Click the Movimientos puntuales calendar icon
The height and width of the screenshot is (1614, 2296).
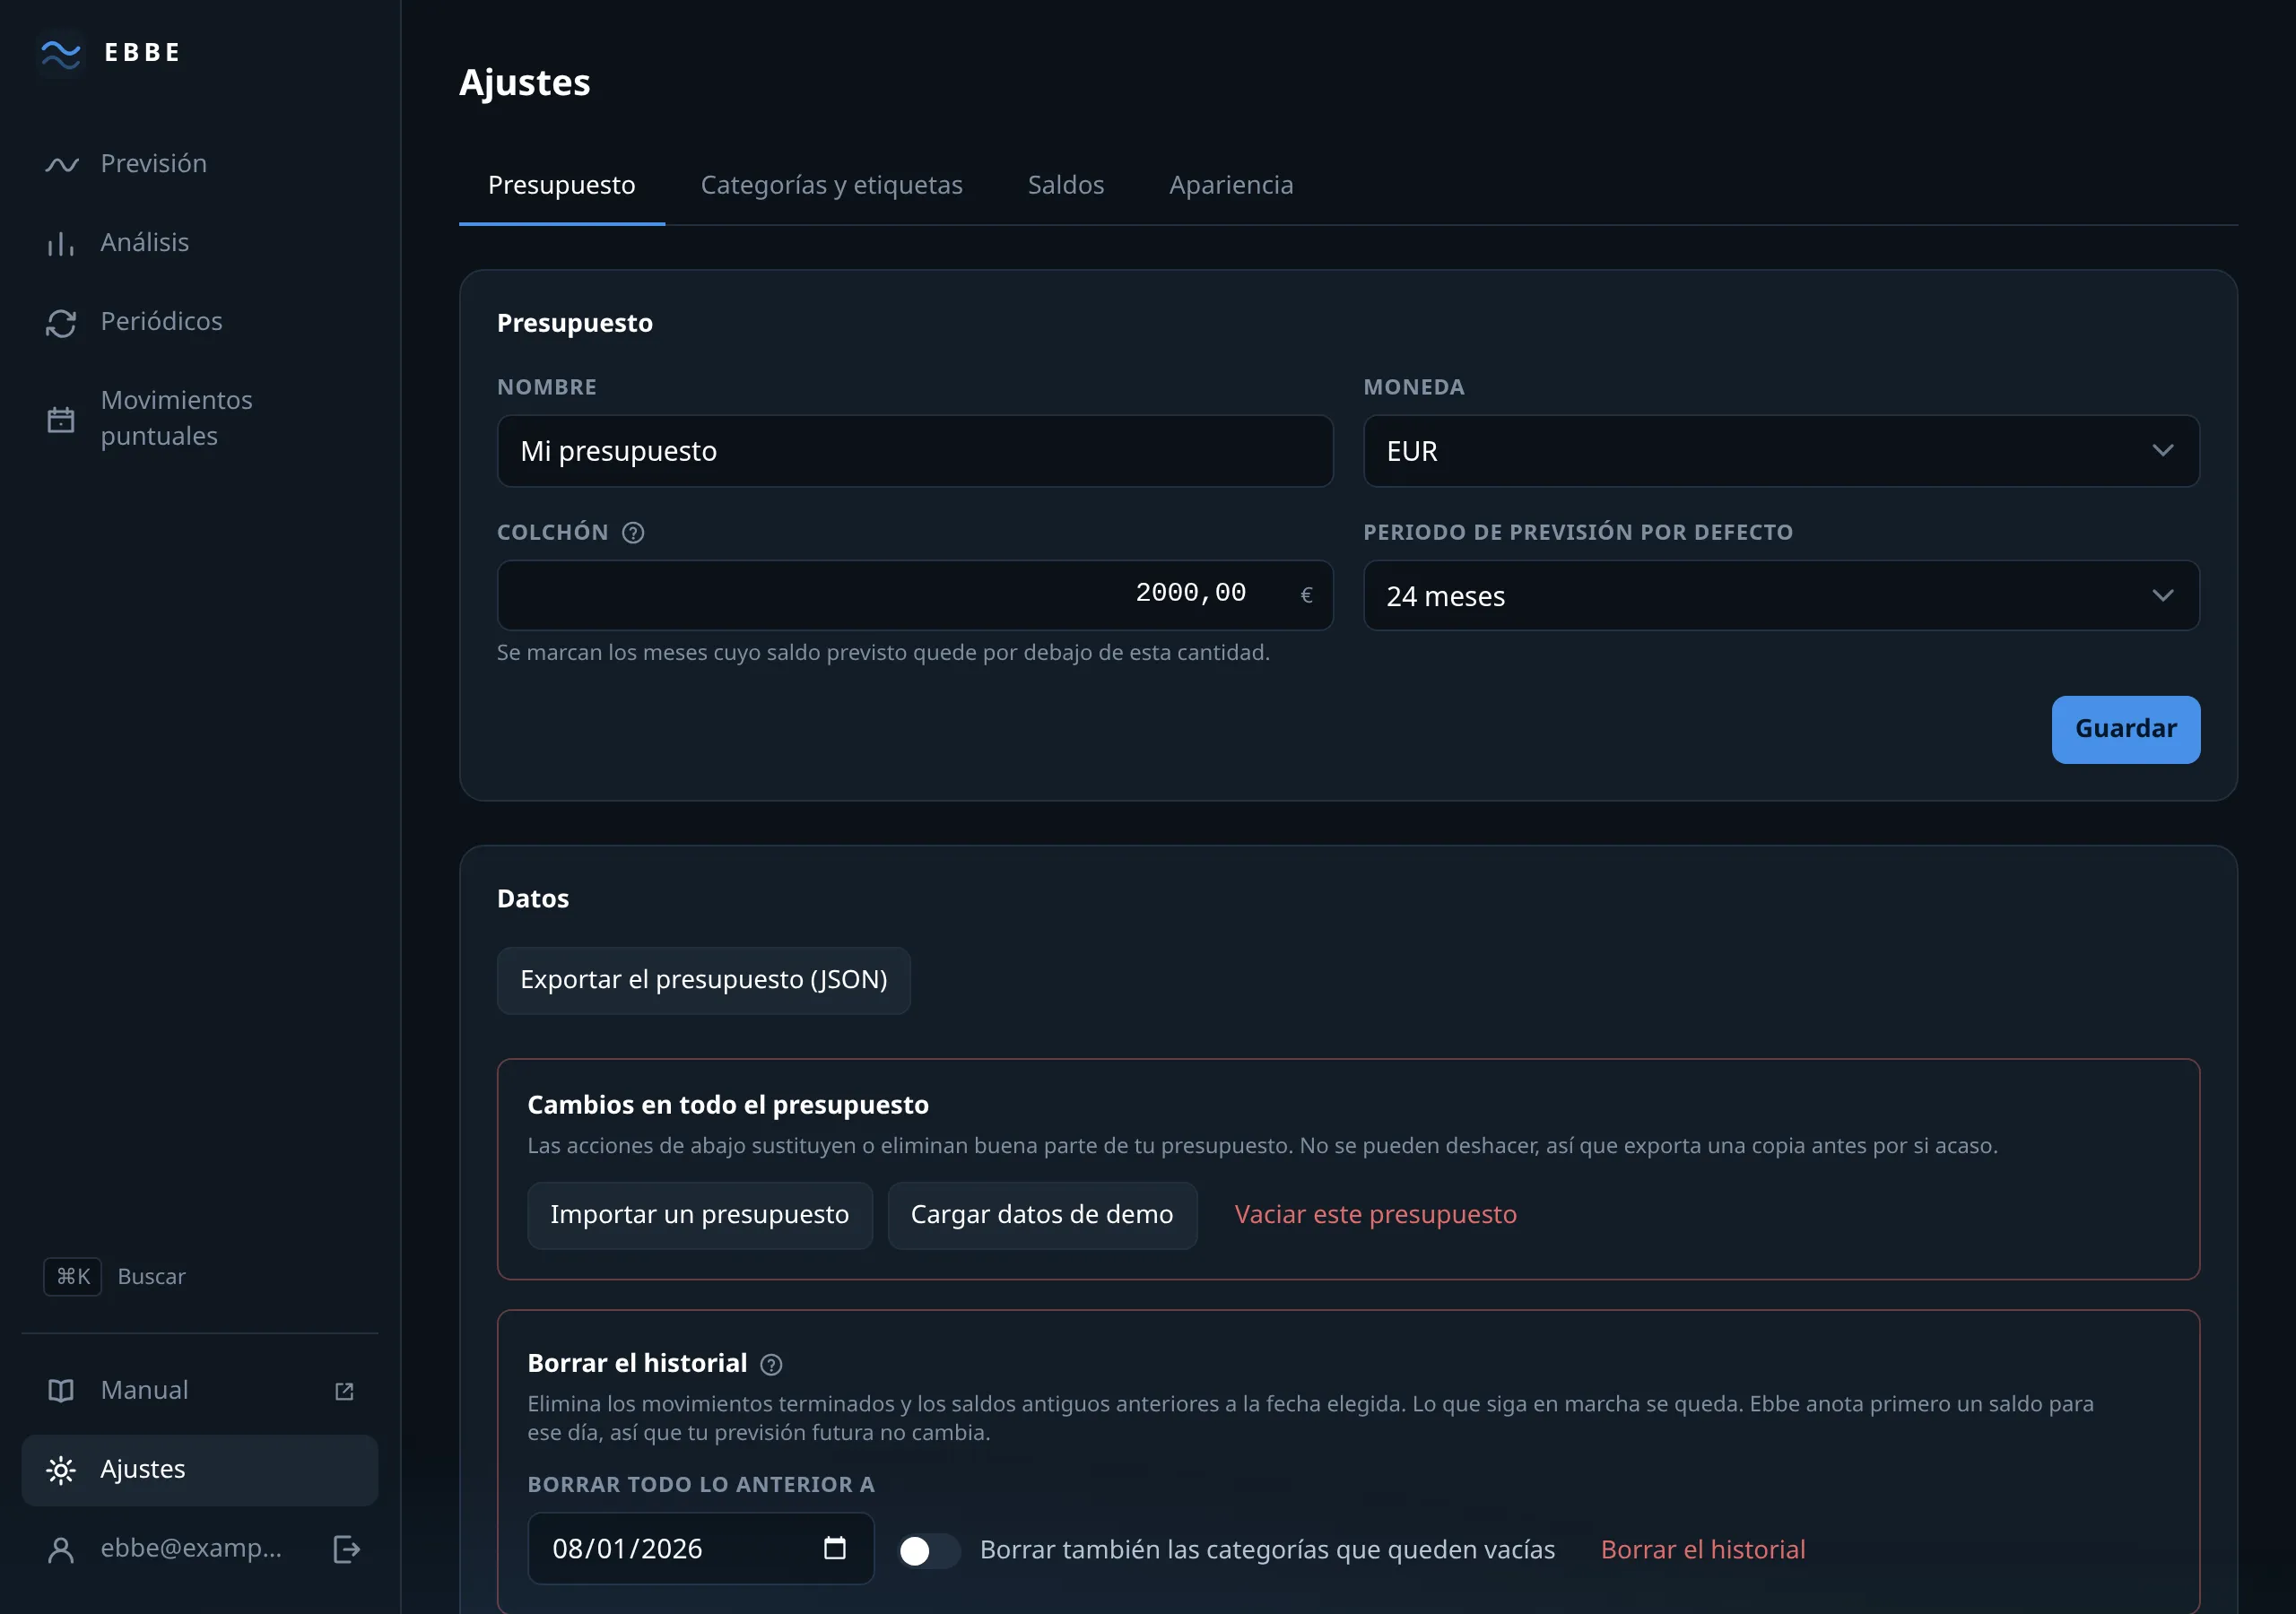pos(61,419)
